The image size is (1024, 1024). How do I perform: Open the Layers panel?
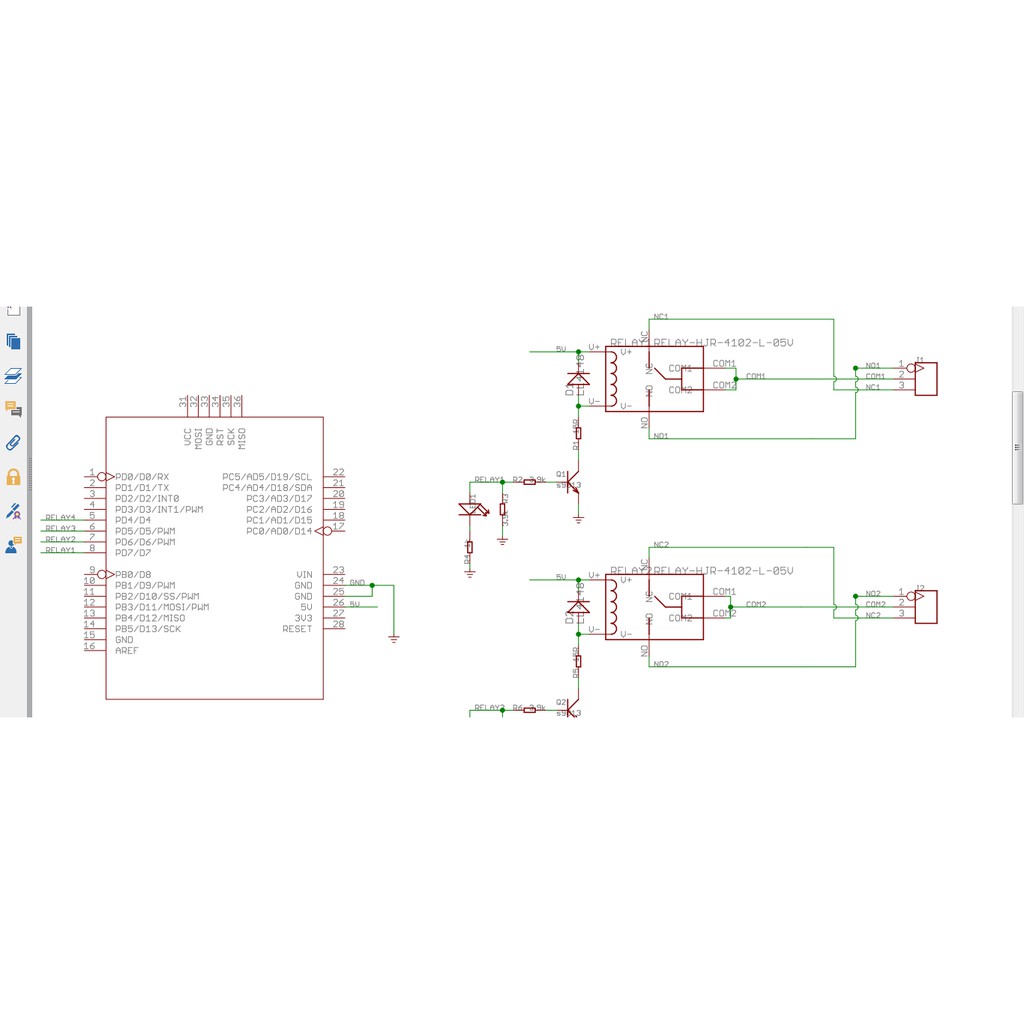click(x=13, y=376)
